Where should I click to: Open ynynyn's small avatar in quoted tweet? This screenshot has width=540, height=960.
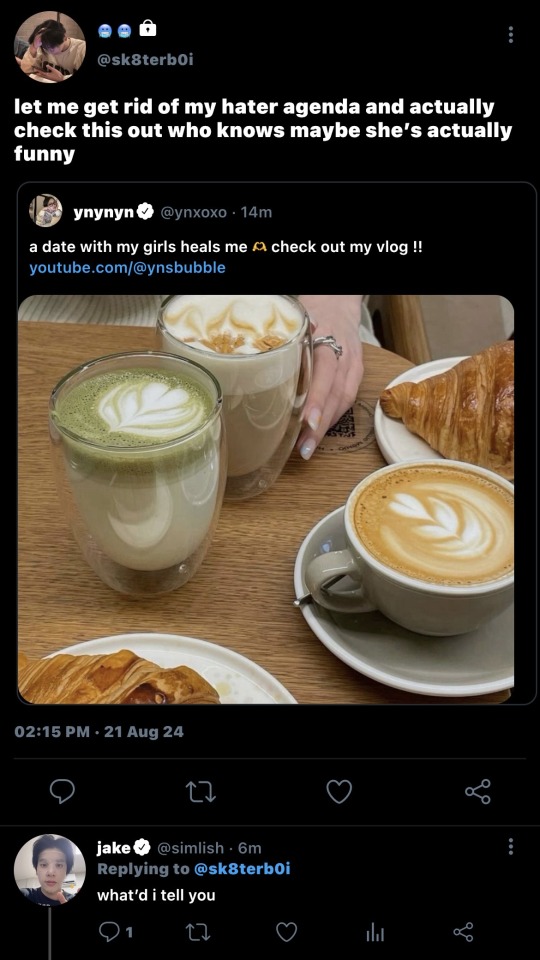[46, 211]
